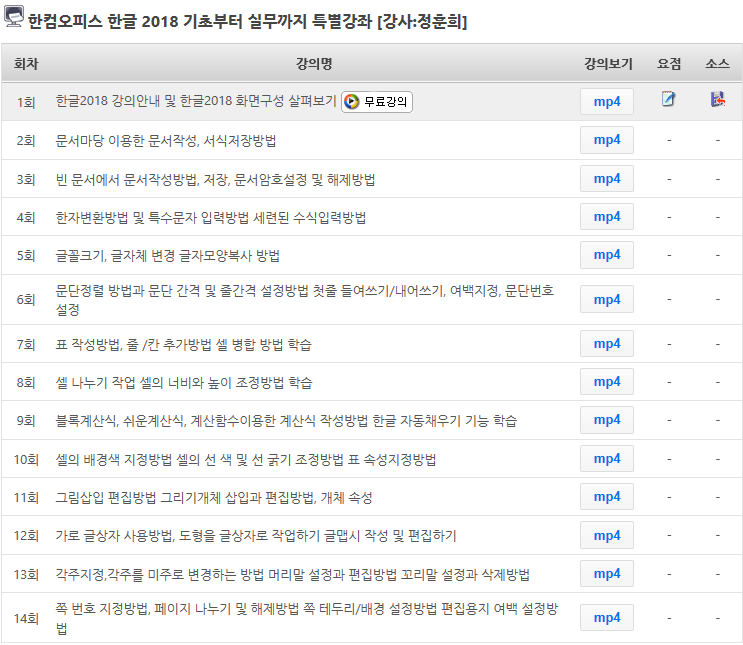Image resolution: width=743 pixels, height=645 pixels.
Task: Click the 요점 column header
Action: [669, 64]
